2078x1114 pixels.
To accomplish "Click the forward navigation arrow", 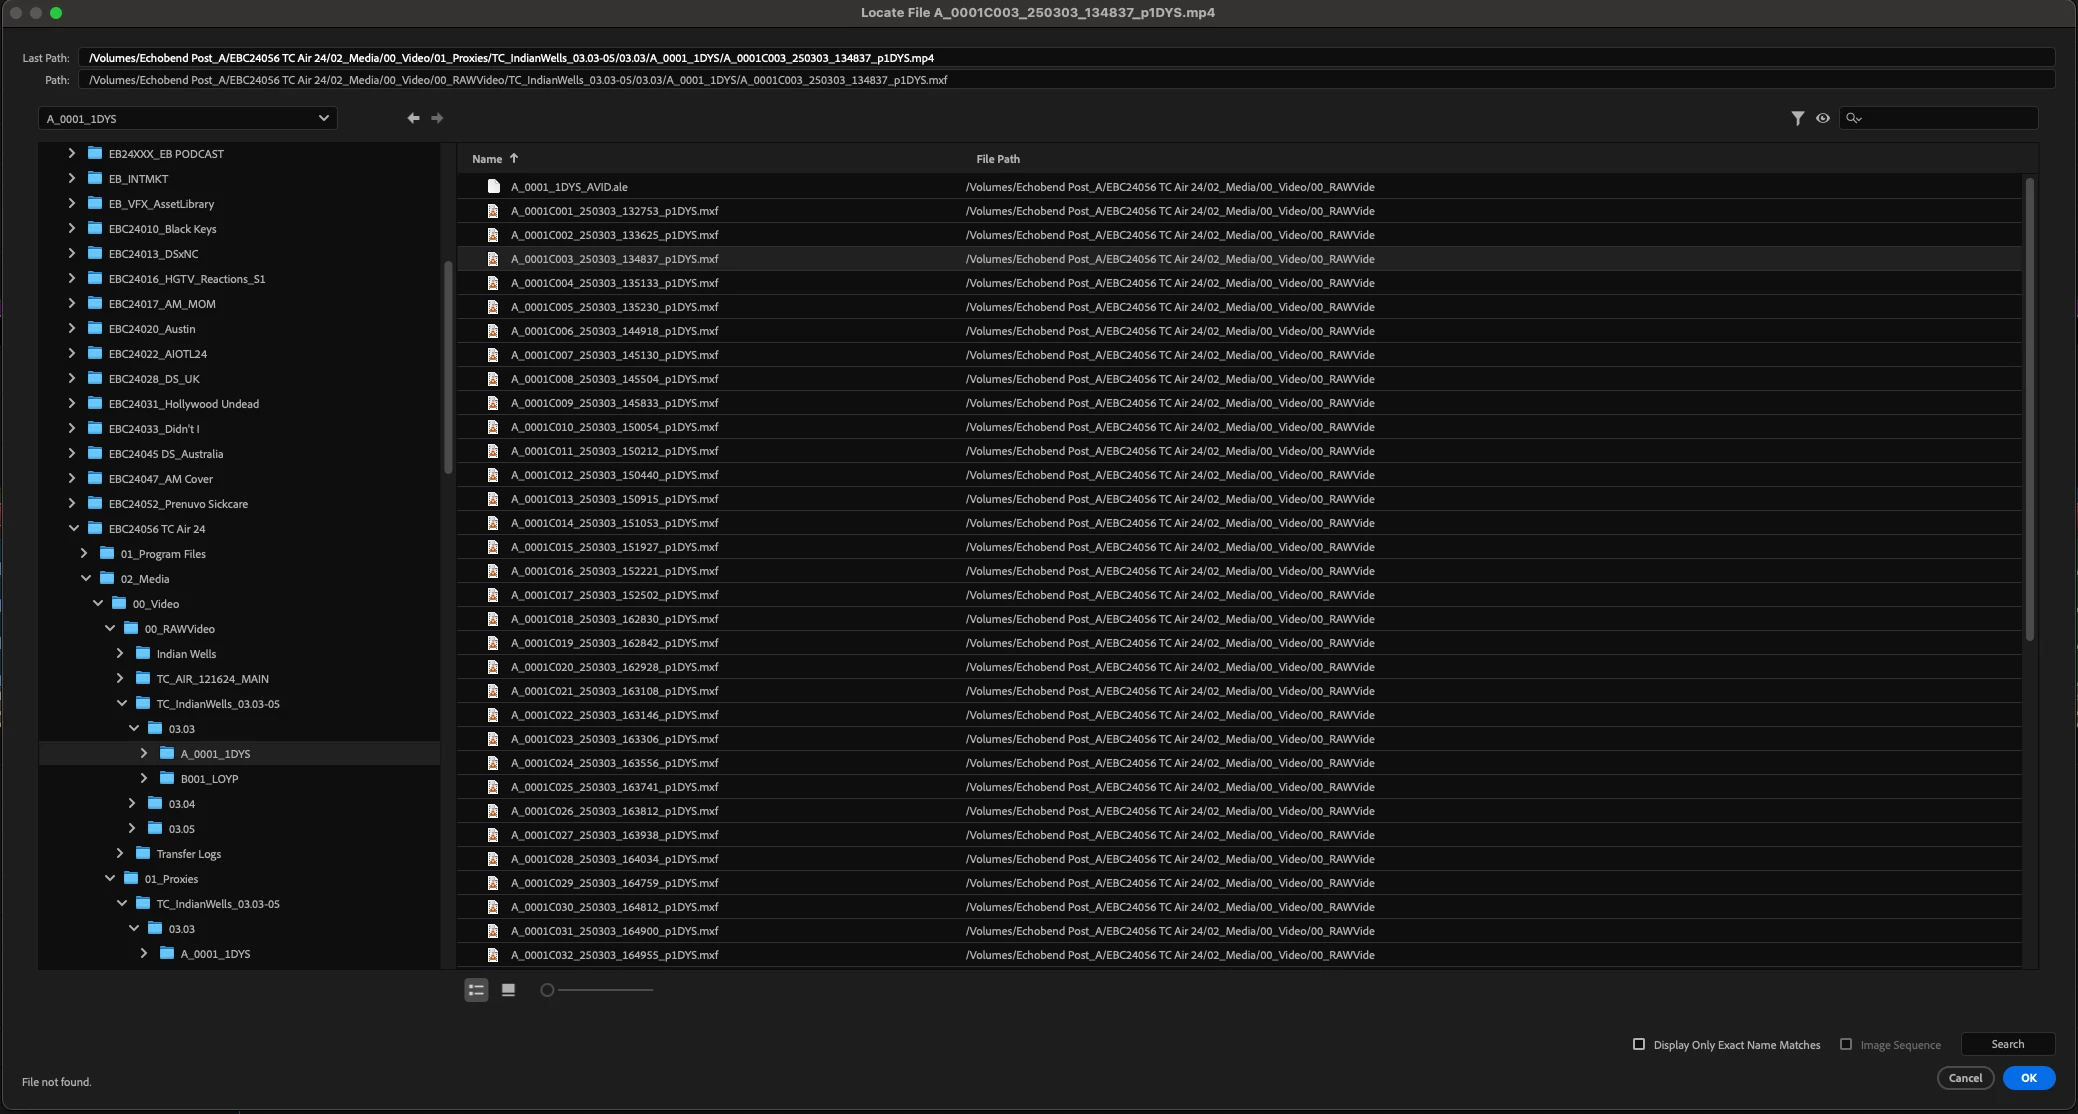I will click(x=437, y=118).
